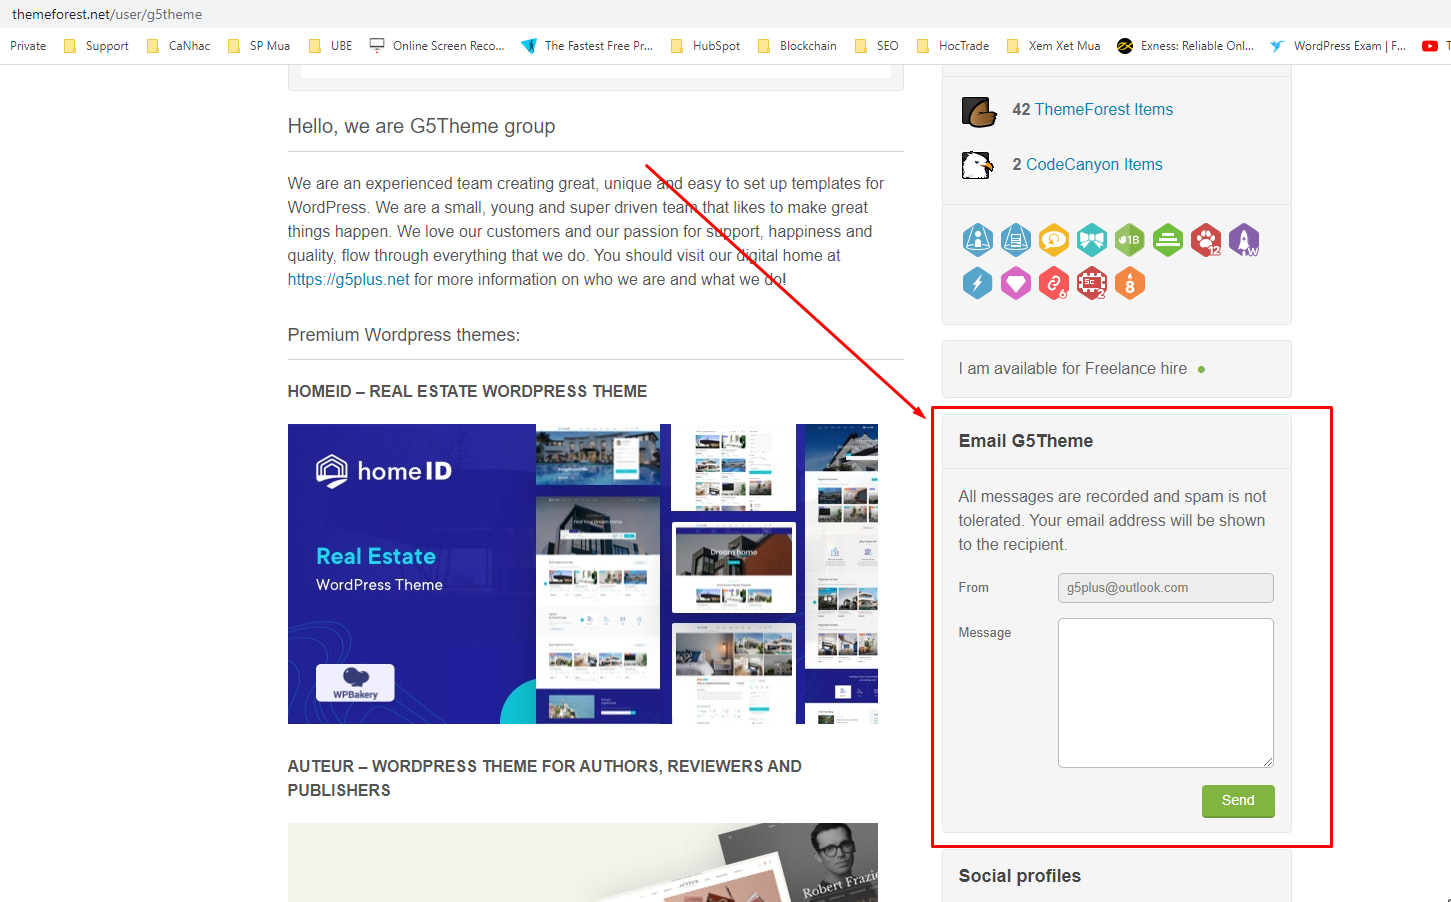The image size is (1451, 902).
Task: Click the "Social profiles" heading
Action: point(1020,876)
